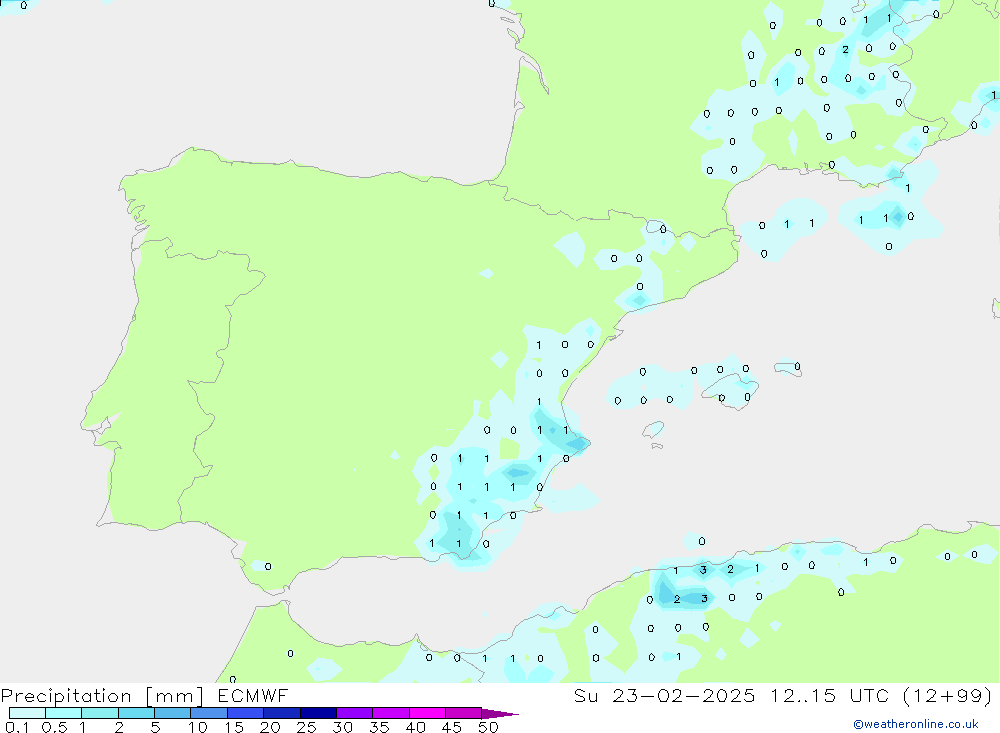This screenshot has width=1000, height=733.
Task: Select the "ECMWF" model label
Action: [253, 695]
